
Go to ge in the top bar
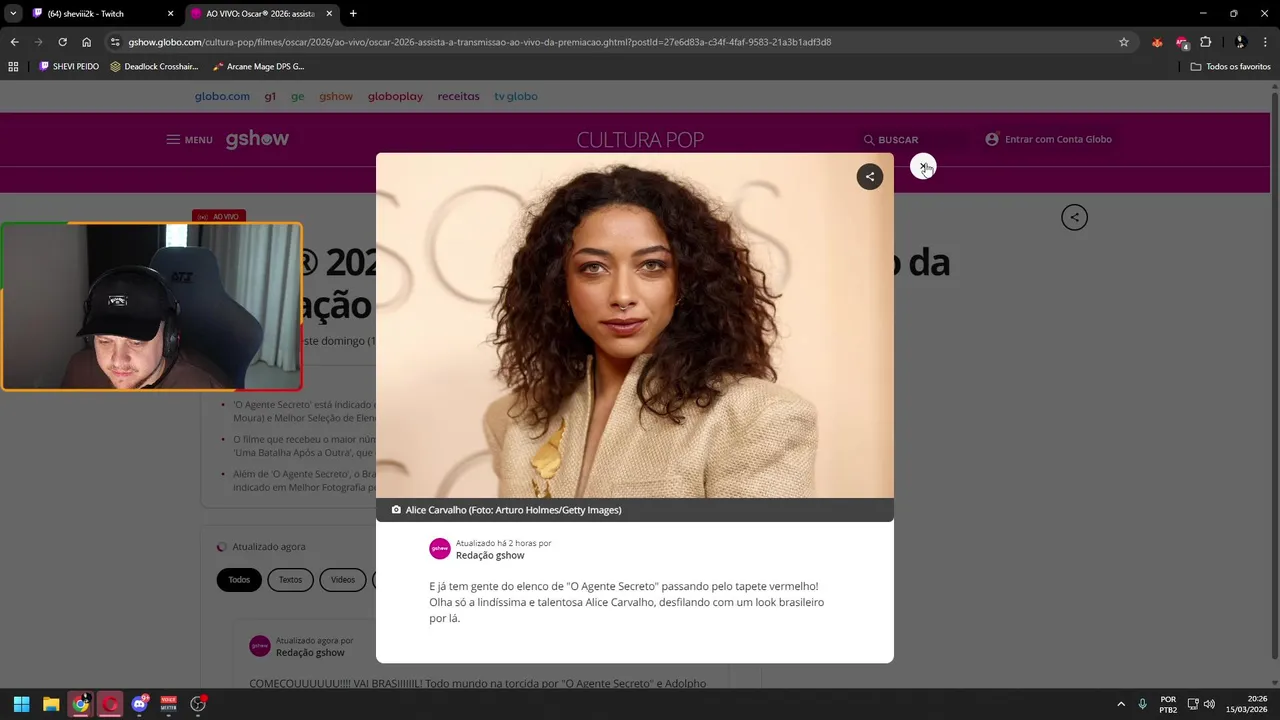click(x=297, y=97)
